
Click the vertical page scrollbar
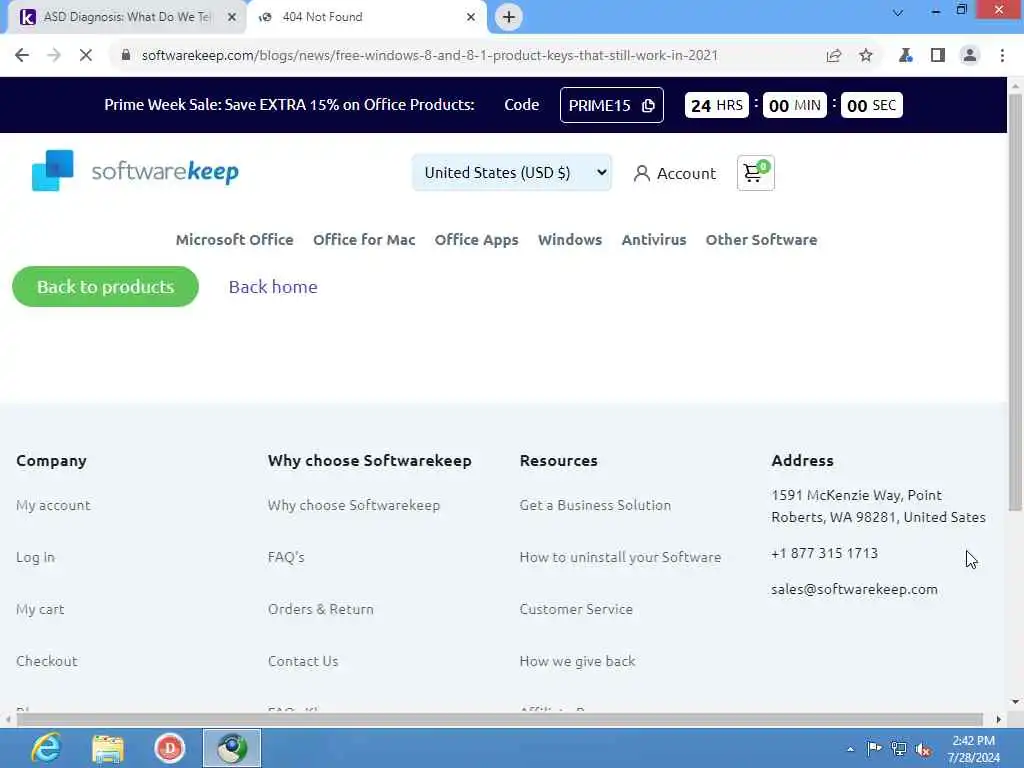tap(1015, 303)
